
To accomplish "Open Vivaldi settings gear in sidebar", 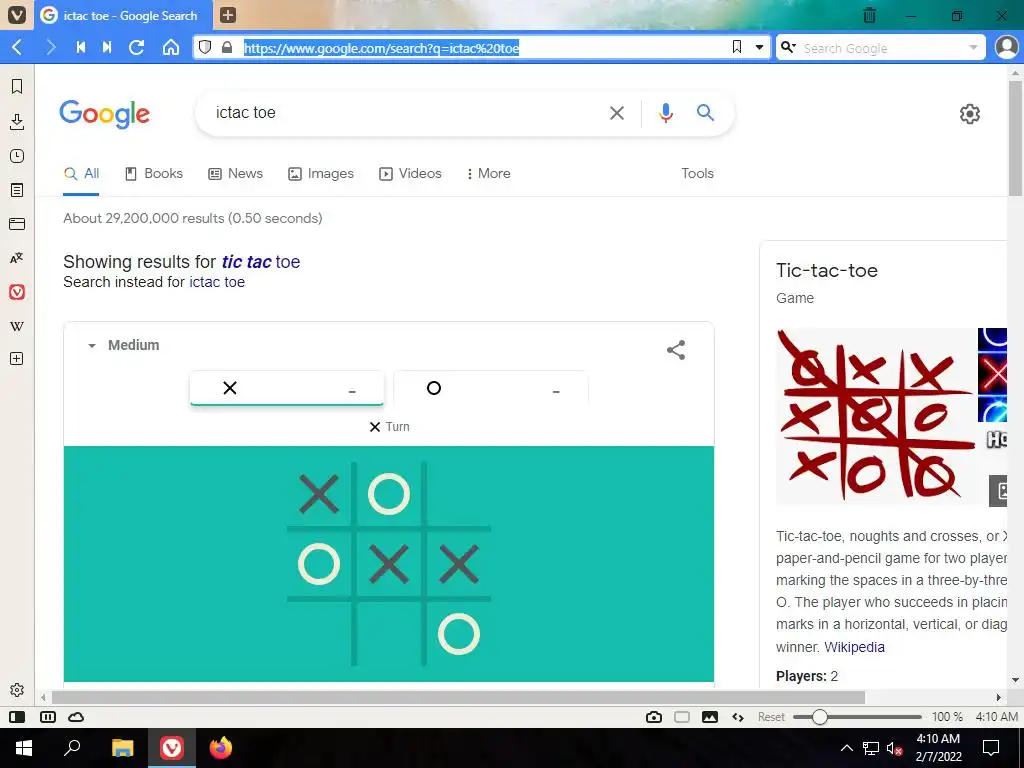I will (17, 690).
